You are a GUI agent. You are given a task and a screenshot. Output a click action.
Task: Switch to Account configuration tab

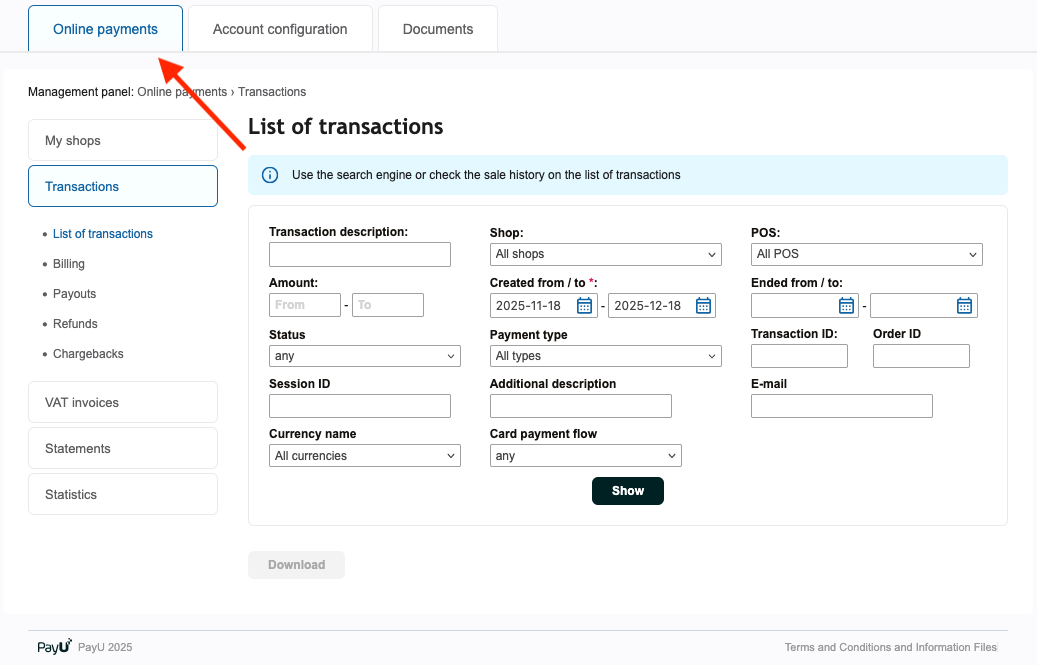(280, 29)
